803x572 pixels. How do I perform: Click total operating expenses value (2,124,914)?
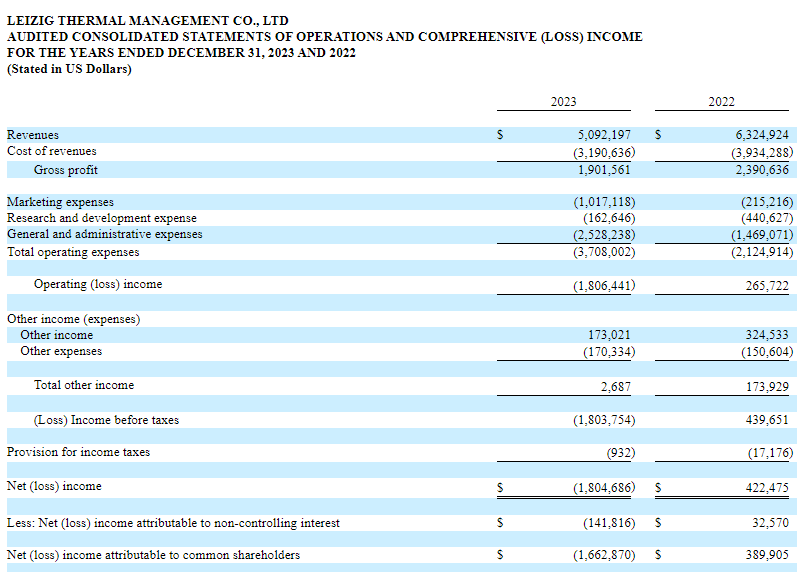pos(762,252)
